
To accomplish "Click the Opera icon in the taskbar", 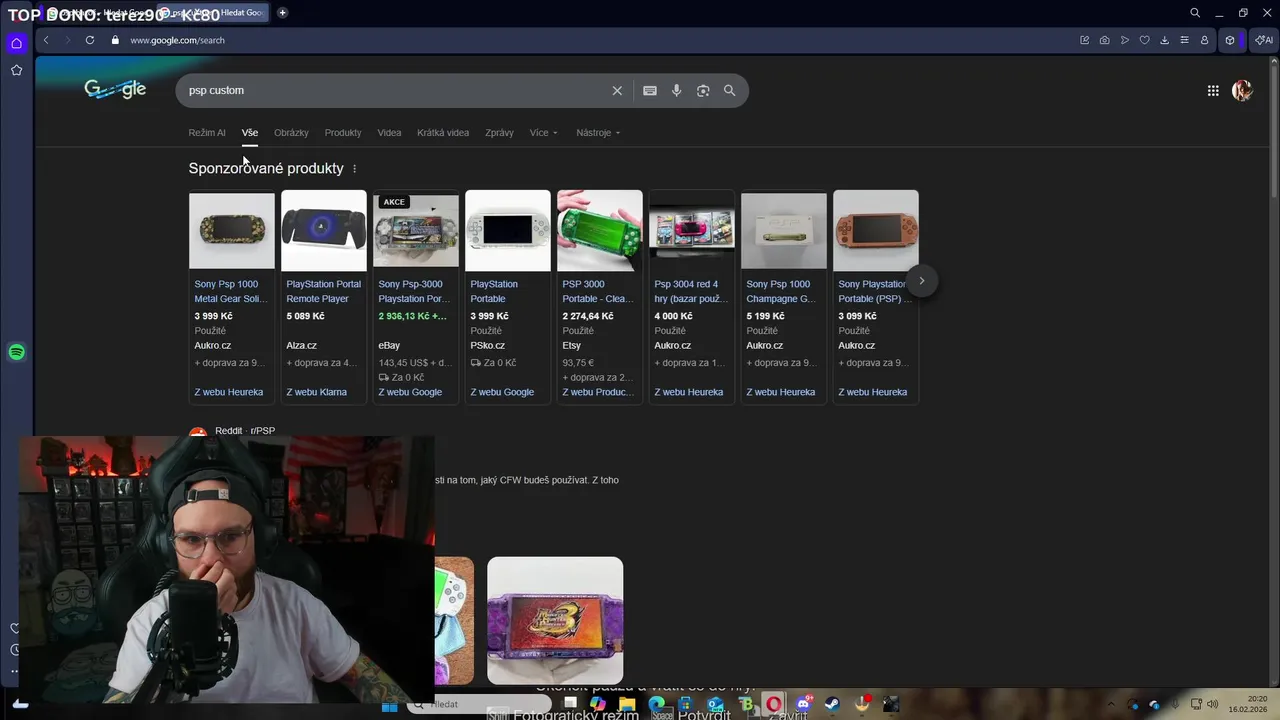I will point(774,704).
